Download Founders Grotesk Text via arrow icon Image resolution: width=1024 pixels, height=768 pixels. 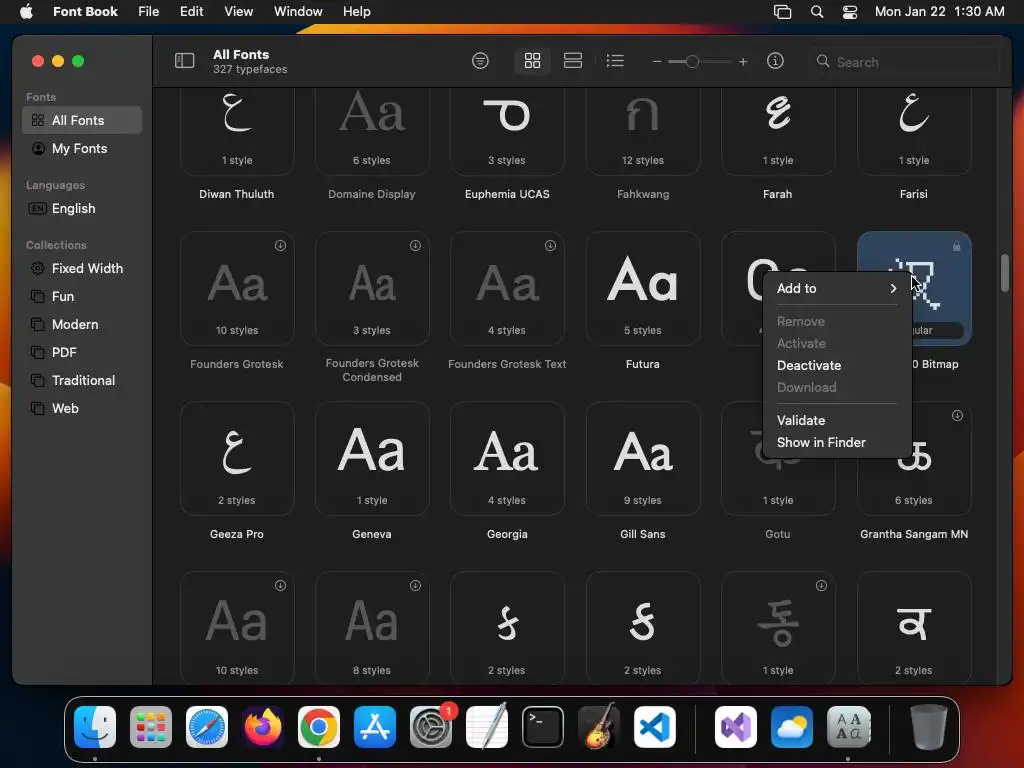click(x=551, y=246)
